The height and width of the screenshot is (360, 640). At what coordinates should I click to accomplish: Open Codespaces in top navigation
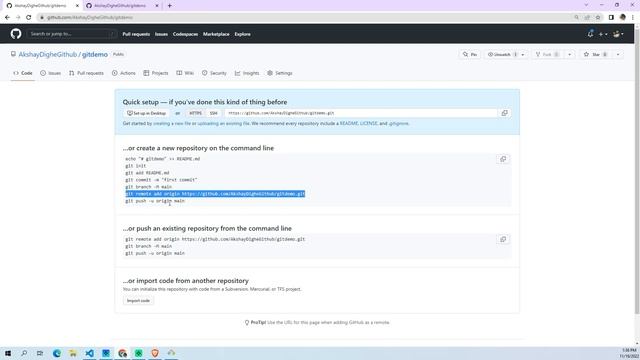[x=185, y=34]
